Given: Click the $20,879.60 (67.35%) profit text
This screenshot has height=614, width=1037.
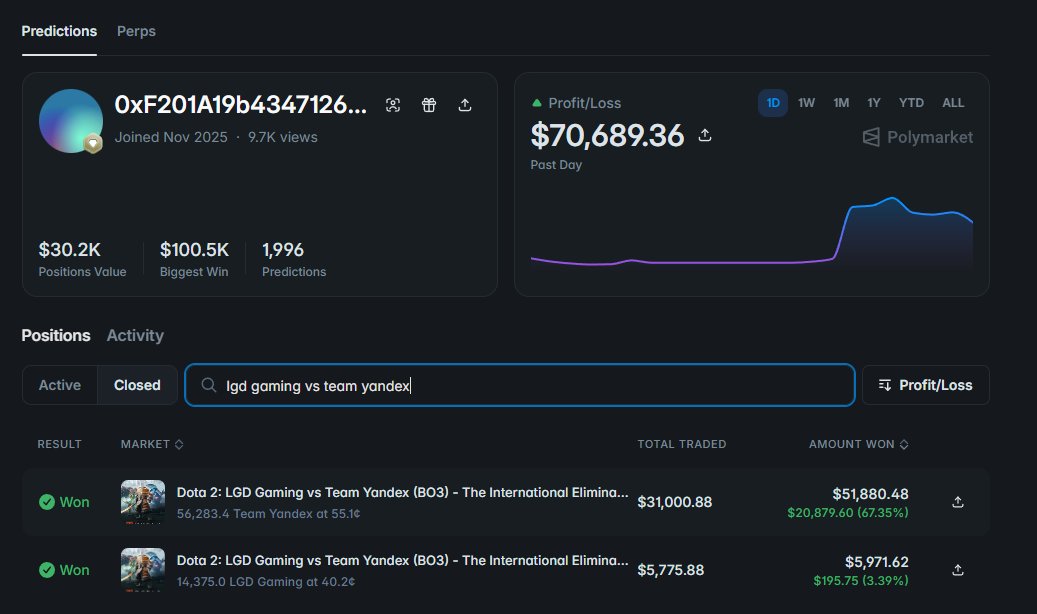Looking at the screenshot, I should [848, 513].
